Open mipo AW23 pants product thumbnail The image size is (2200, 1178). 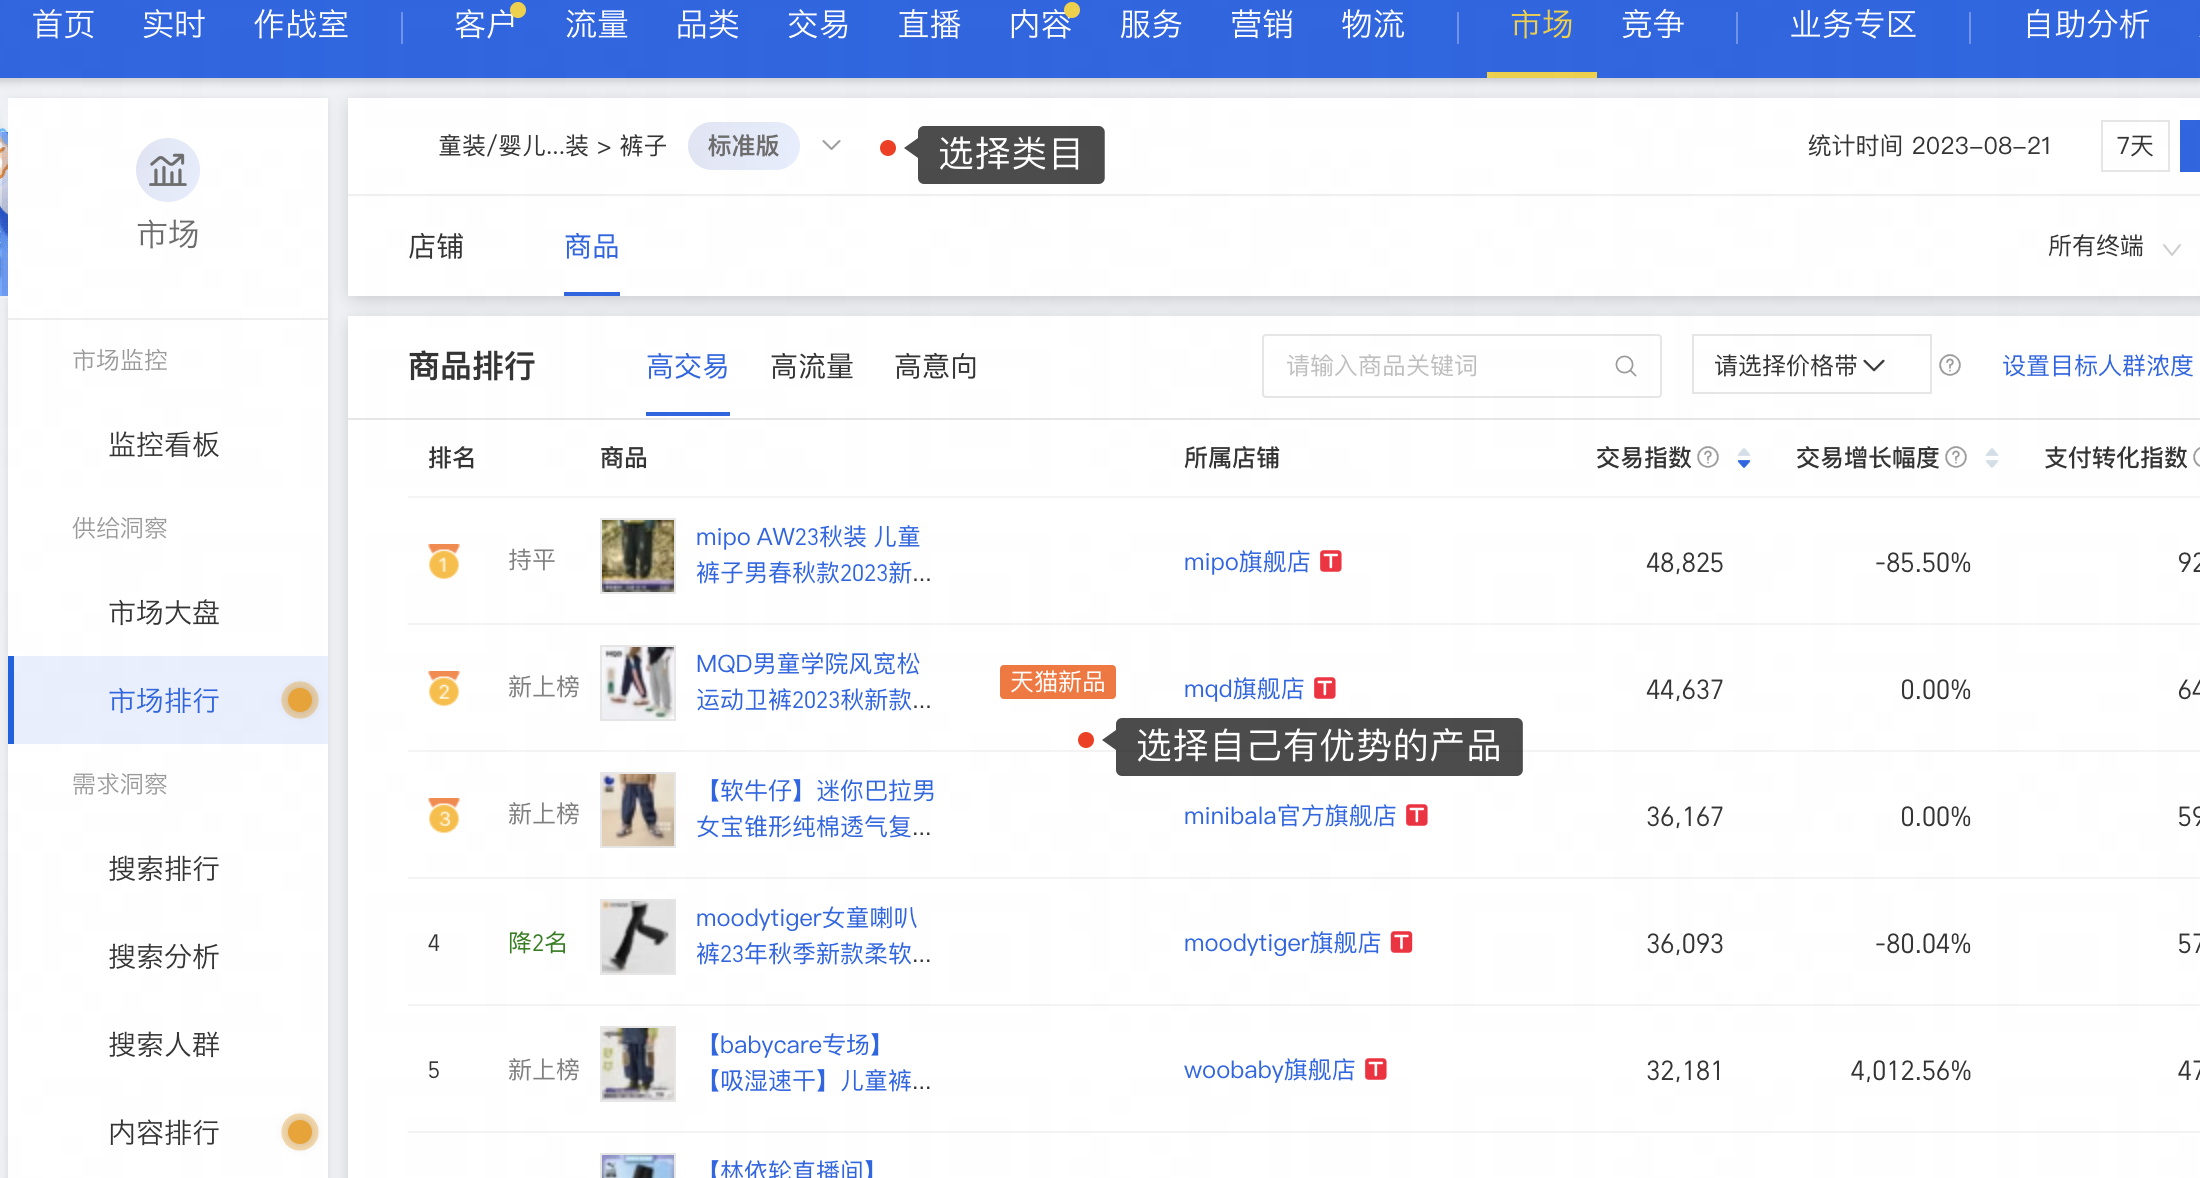tap(638, 556)
